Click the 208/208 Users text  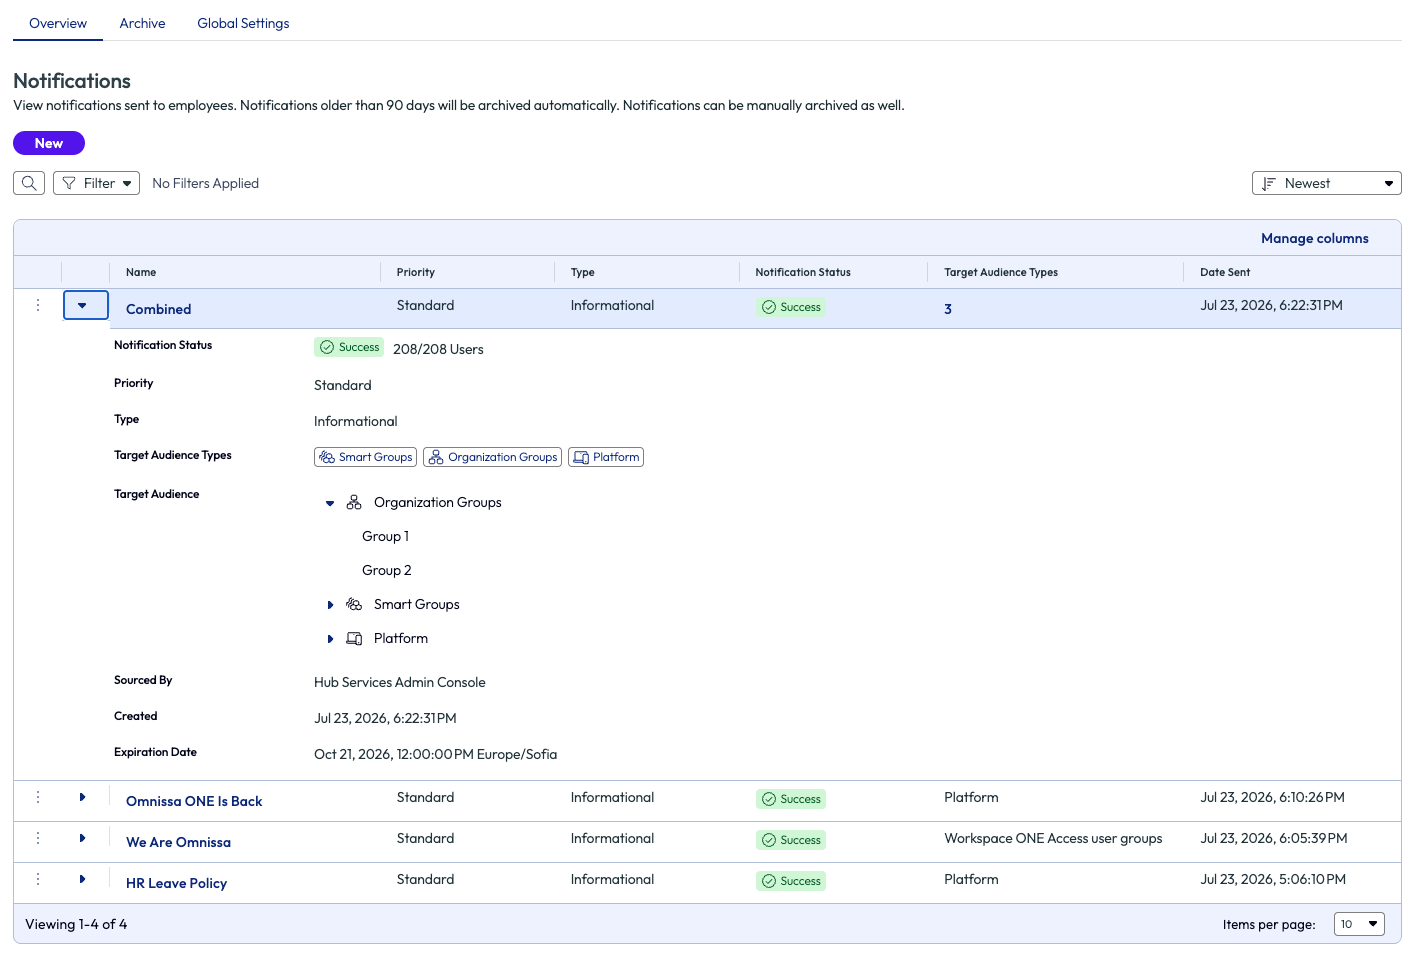(438, 349)
